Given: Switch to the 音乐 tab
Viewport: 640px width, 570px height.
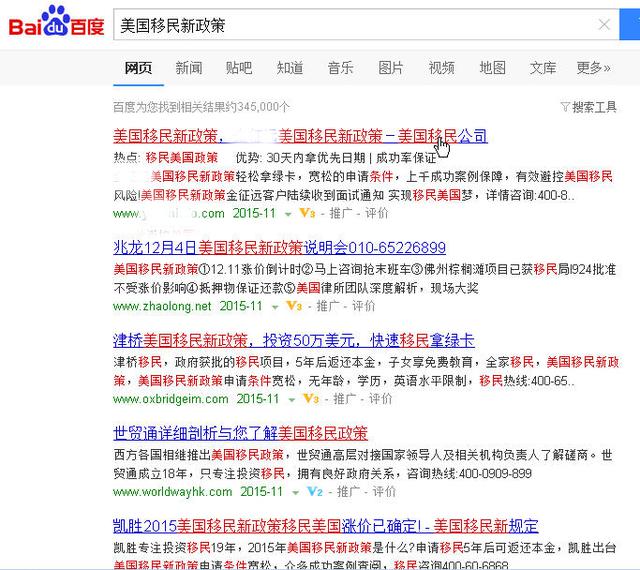Looking at the screenshot, I should 340,68.
